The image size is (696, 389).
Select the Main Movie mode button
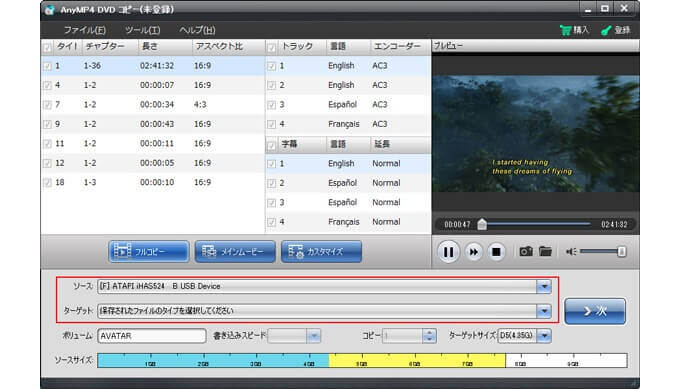[x=235, y=252]
